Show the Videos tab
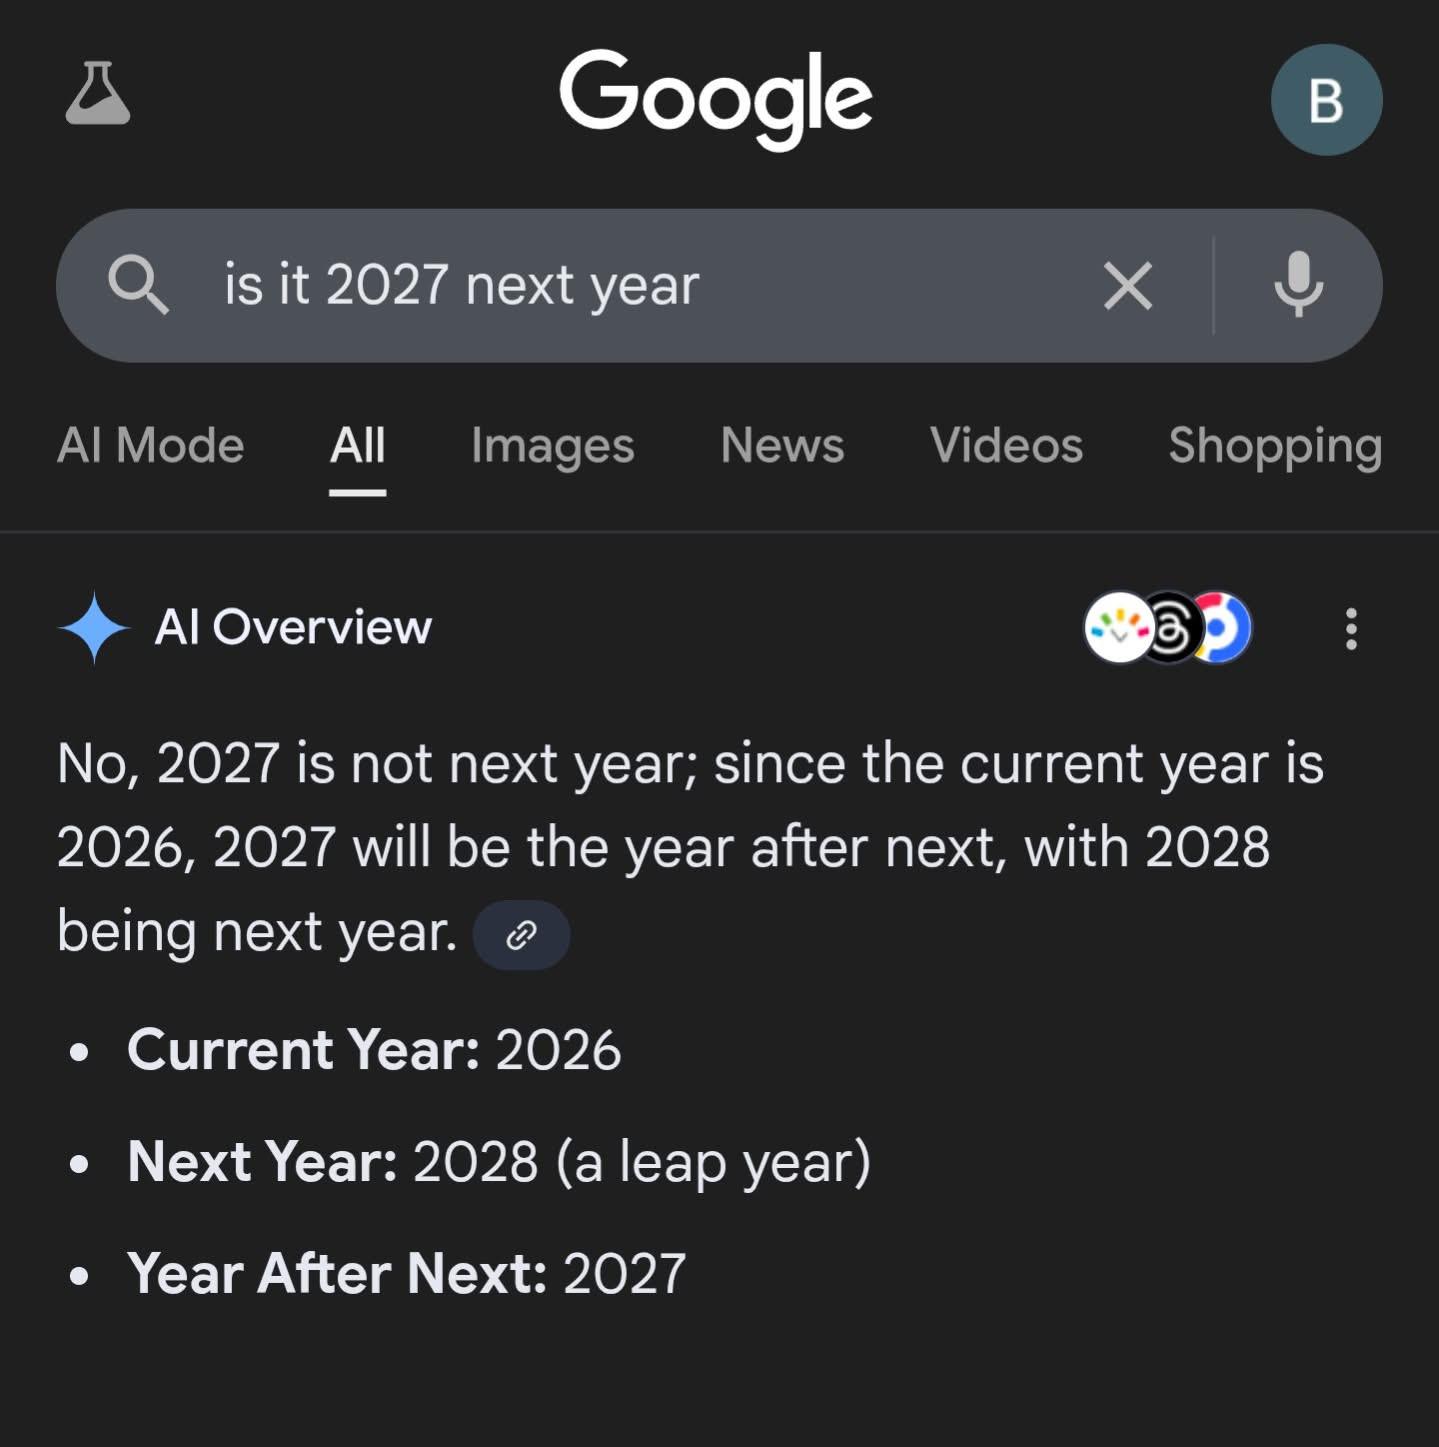This screenshot has height=1447, width=1439. tap(1006, 445)
